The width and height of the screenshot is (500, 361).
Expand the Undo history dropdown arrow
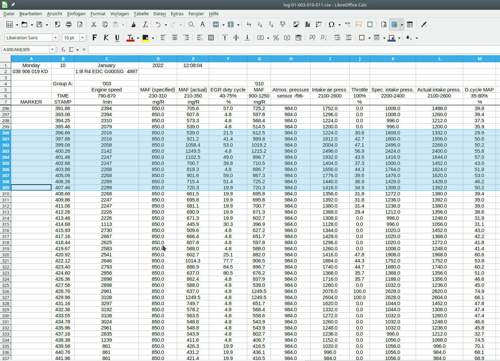coord(165,25)
